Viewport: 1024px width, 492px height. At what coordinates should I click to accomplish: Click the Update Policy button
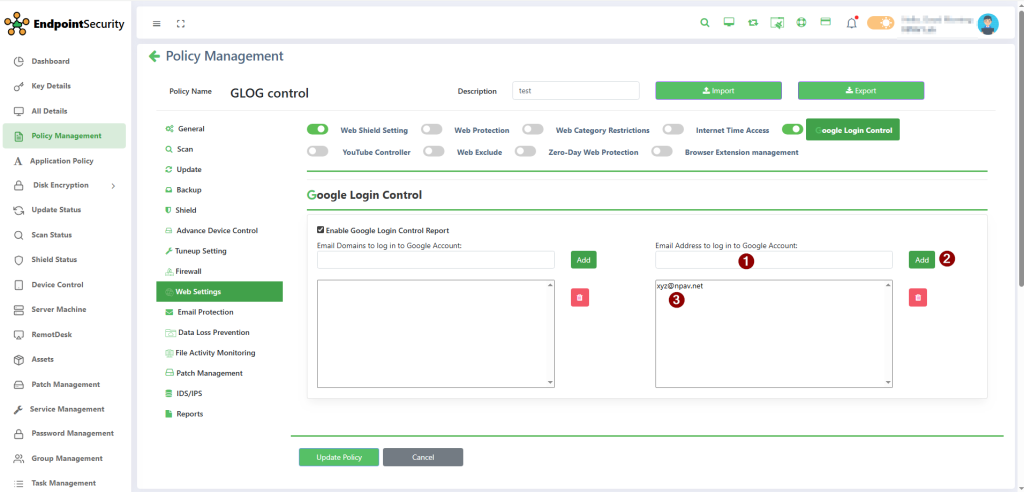pyautogui.click(x=338, y=457)
